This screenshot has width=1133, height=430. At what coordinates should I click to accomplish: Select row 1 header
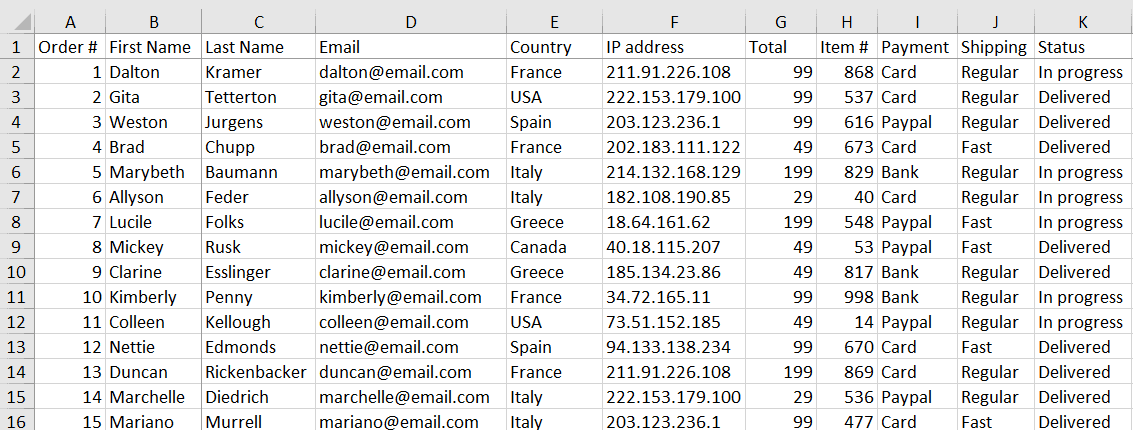[17, 47]
